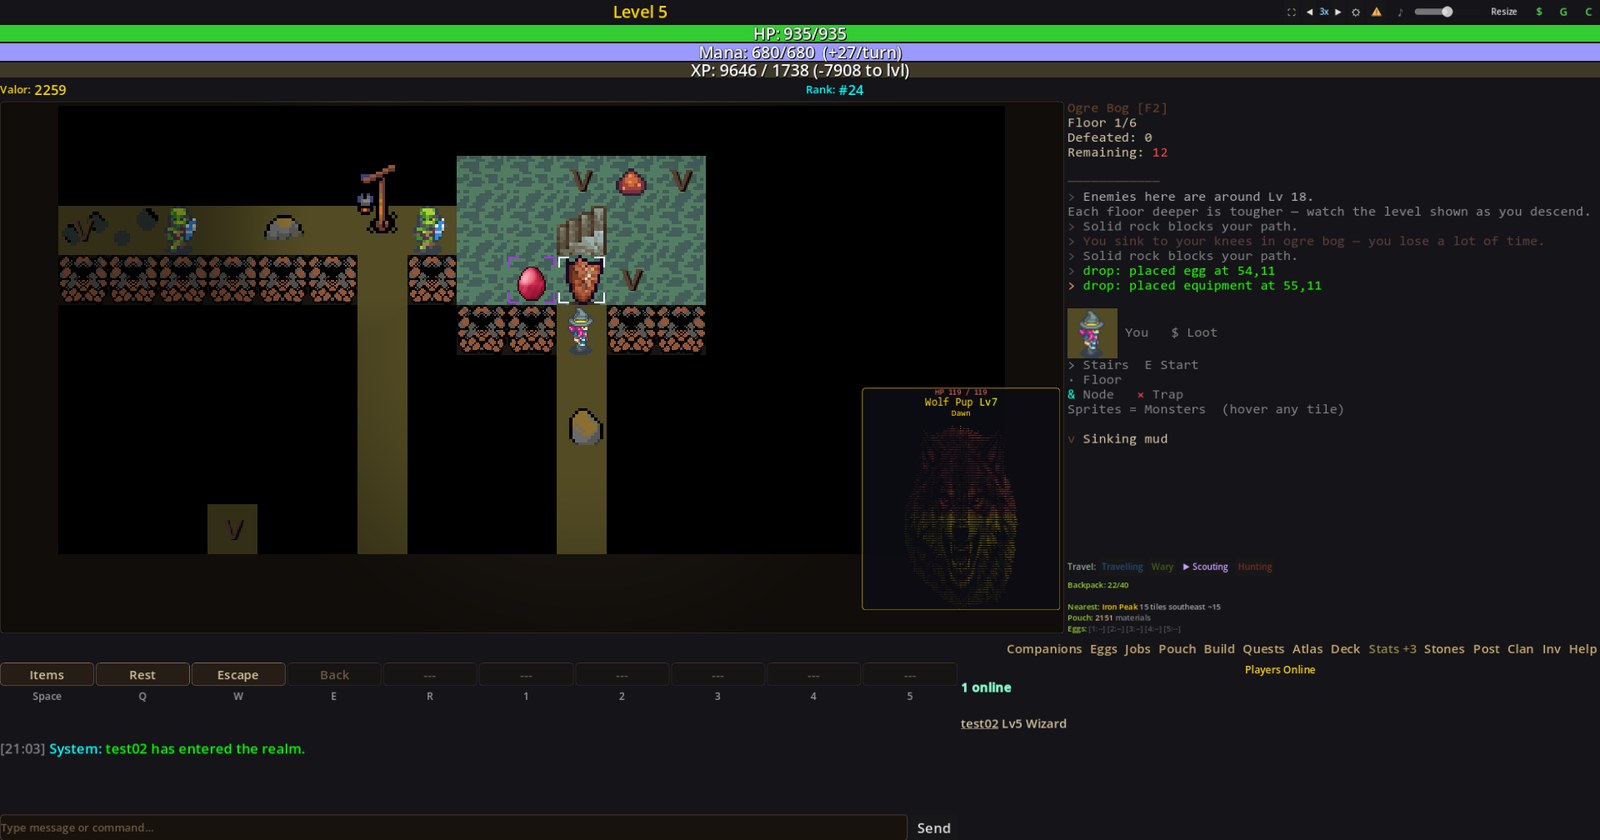This screenshot has width=1600, height=840.
Task: Send the chat message
Action: click(x=934, y=828)
